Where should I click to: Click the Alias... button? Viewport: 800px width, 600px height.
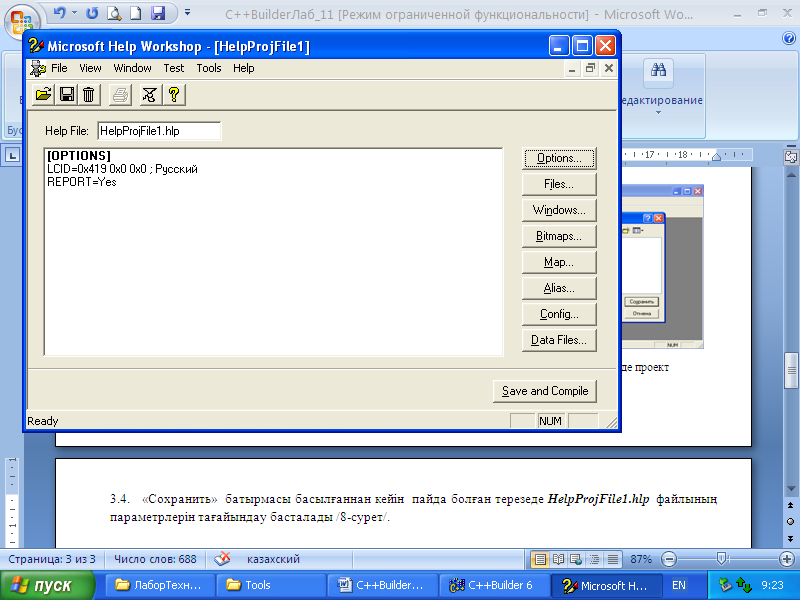tap(559, 288)
